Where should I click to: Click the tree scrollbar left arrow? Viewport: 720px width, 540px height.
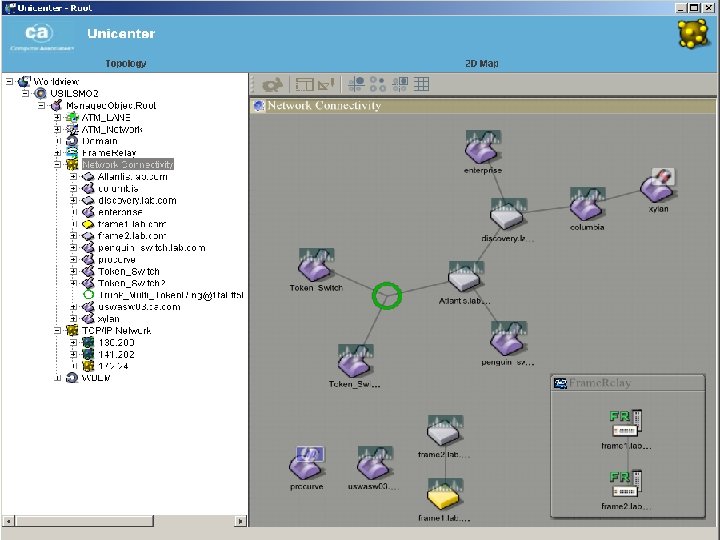click(8, 521)
